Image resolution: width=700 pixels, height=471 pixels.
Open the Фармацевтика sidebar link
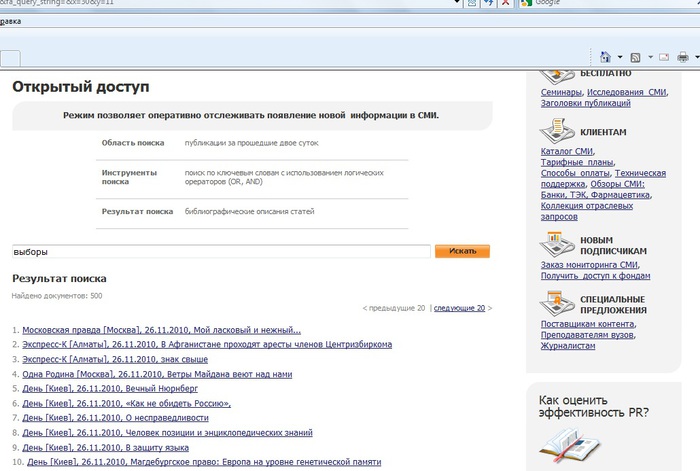point(620,195)
